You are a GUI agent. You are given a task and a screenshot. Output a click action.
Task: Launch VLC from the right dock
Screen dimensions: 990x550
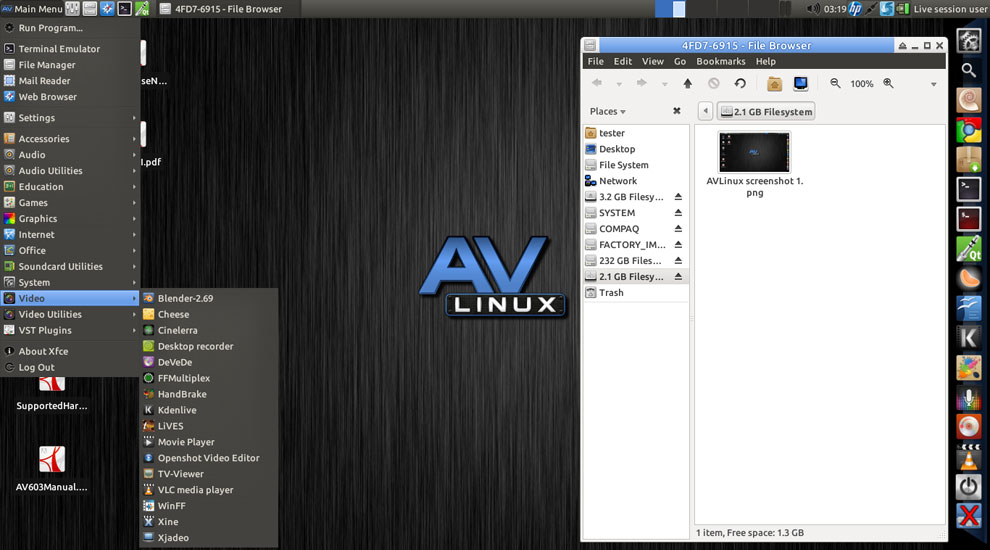click(969, 458)
